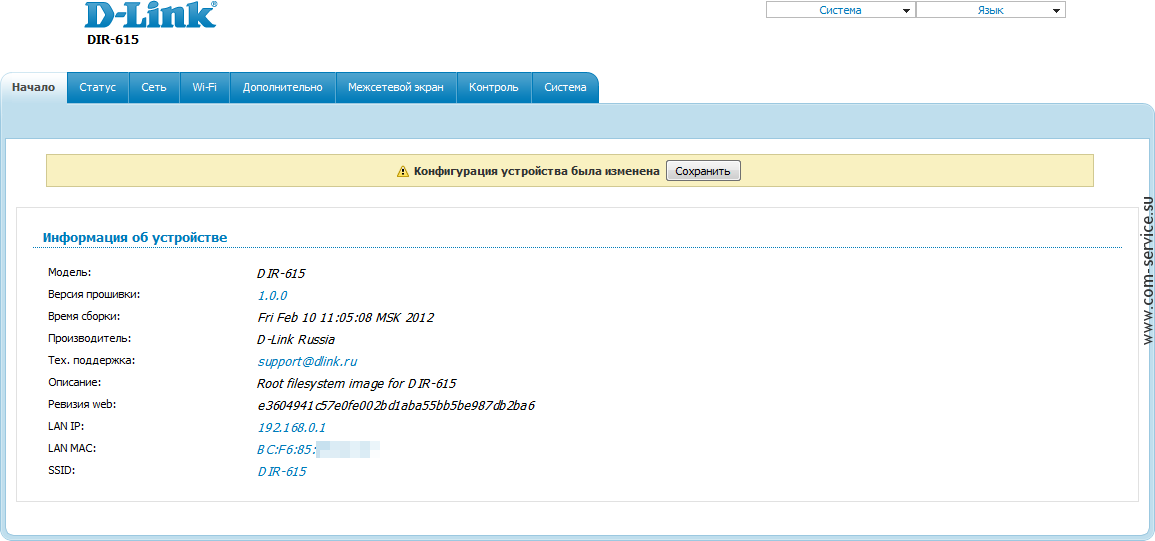Click Конфигурация устройства была изменена message
Viewport: 1155px width, 541px height.
click(536, 171)
